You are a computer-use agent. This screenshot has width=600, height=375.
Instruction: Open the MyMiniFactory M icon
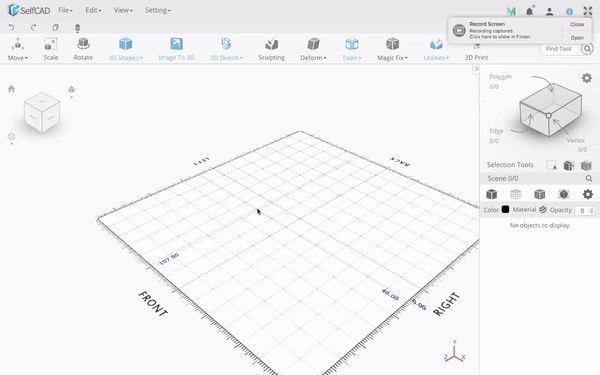(511, 11)
